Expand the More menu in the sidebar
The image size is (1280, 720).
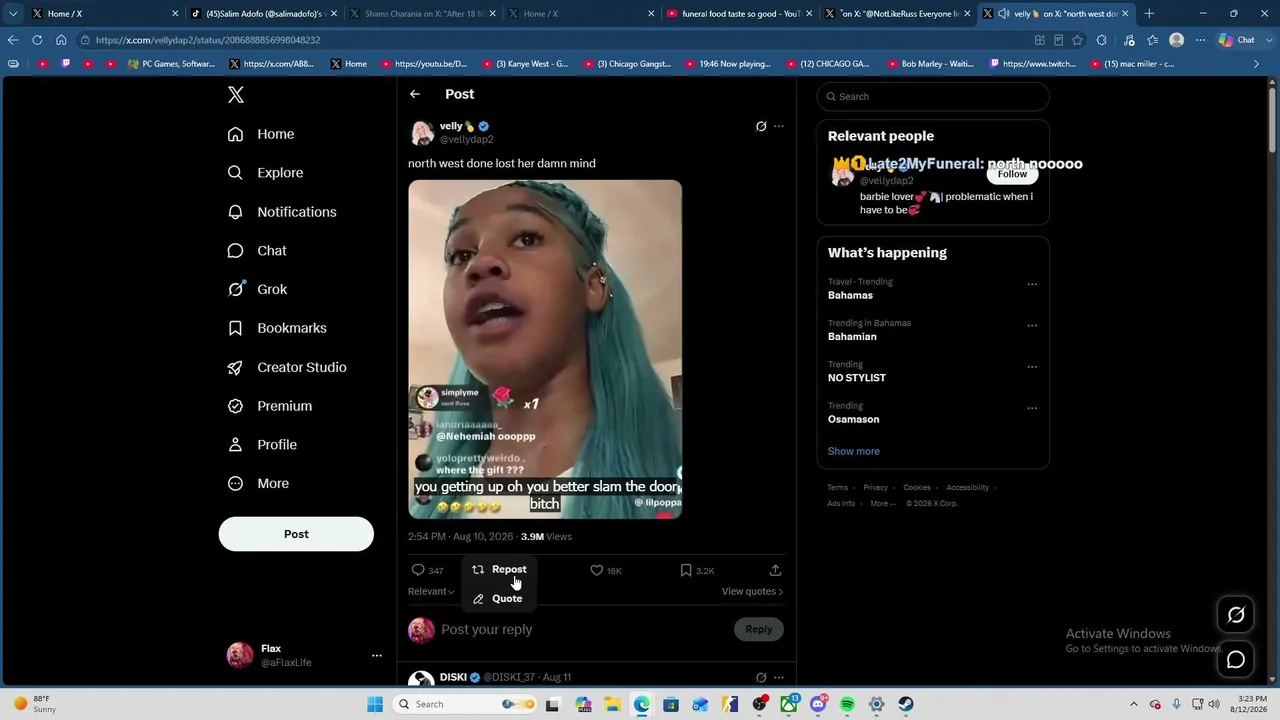point(258,484)
